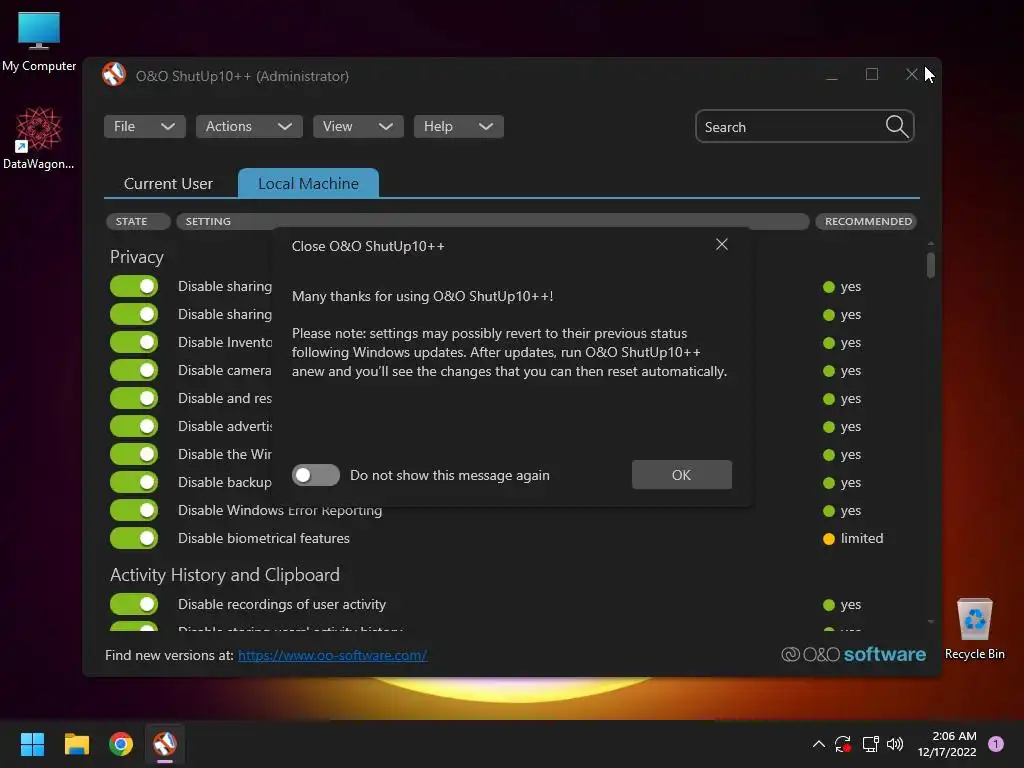
Task: Click 'yes' recommendation for recordings of user activity
Action: click(842, 604)
